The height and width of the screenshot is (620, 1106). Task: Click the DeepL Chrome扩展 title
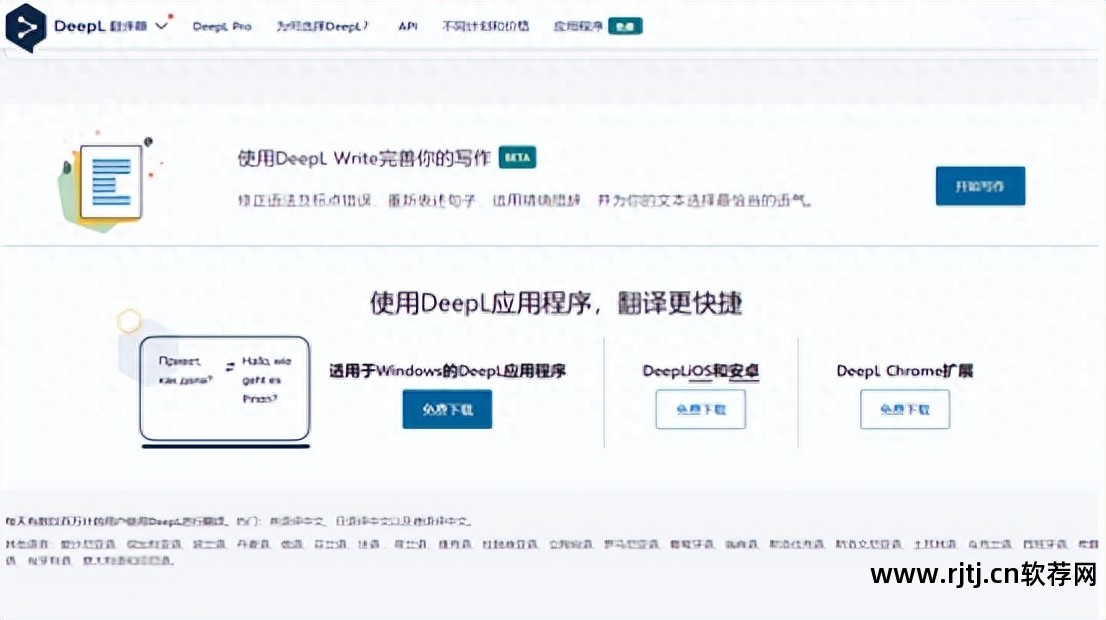904,371
